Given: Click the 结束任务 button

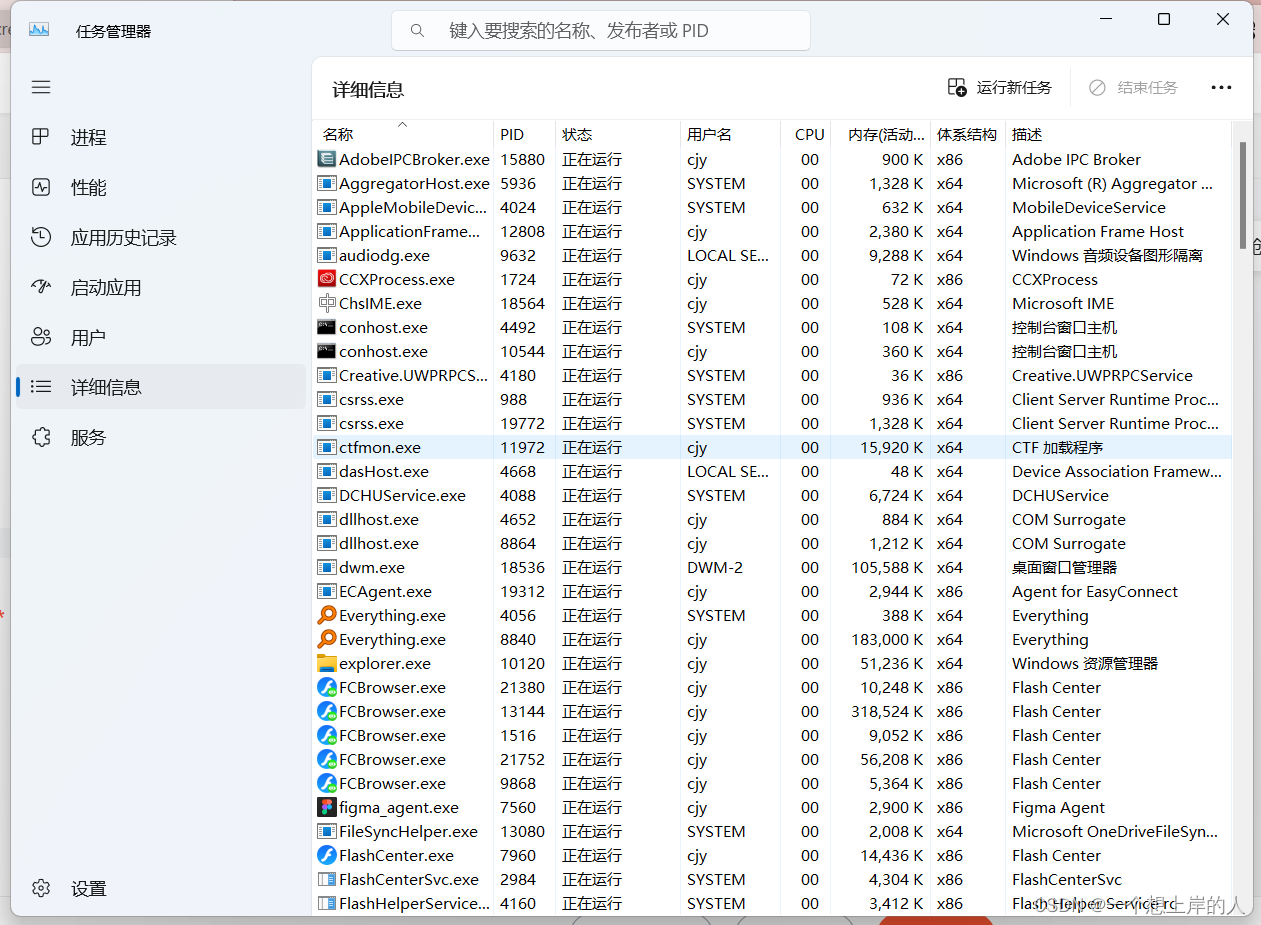Looking at the screenshot, I should pyautogui.click(x=1133, y=87).
